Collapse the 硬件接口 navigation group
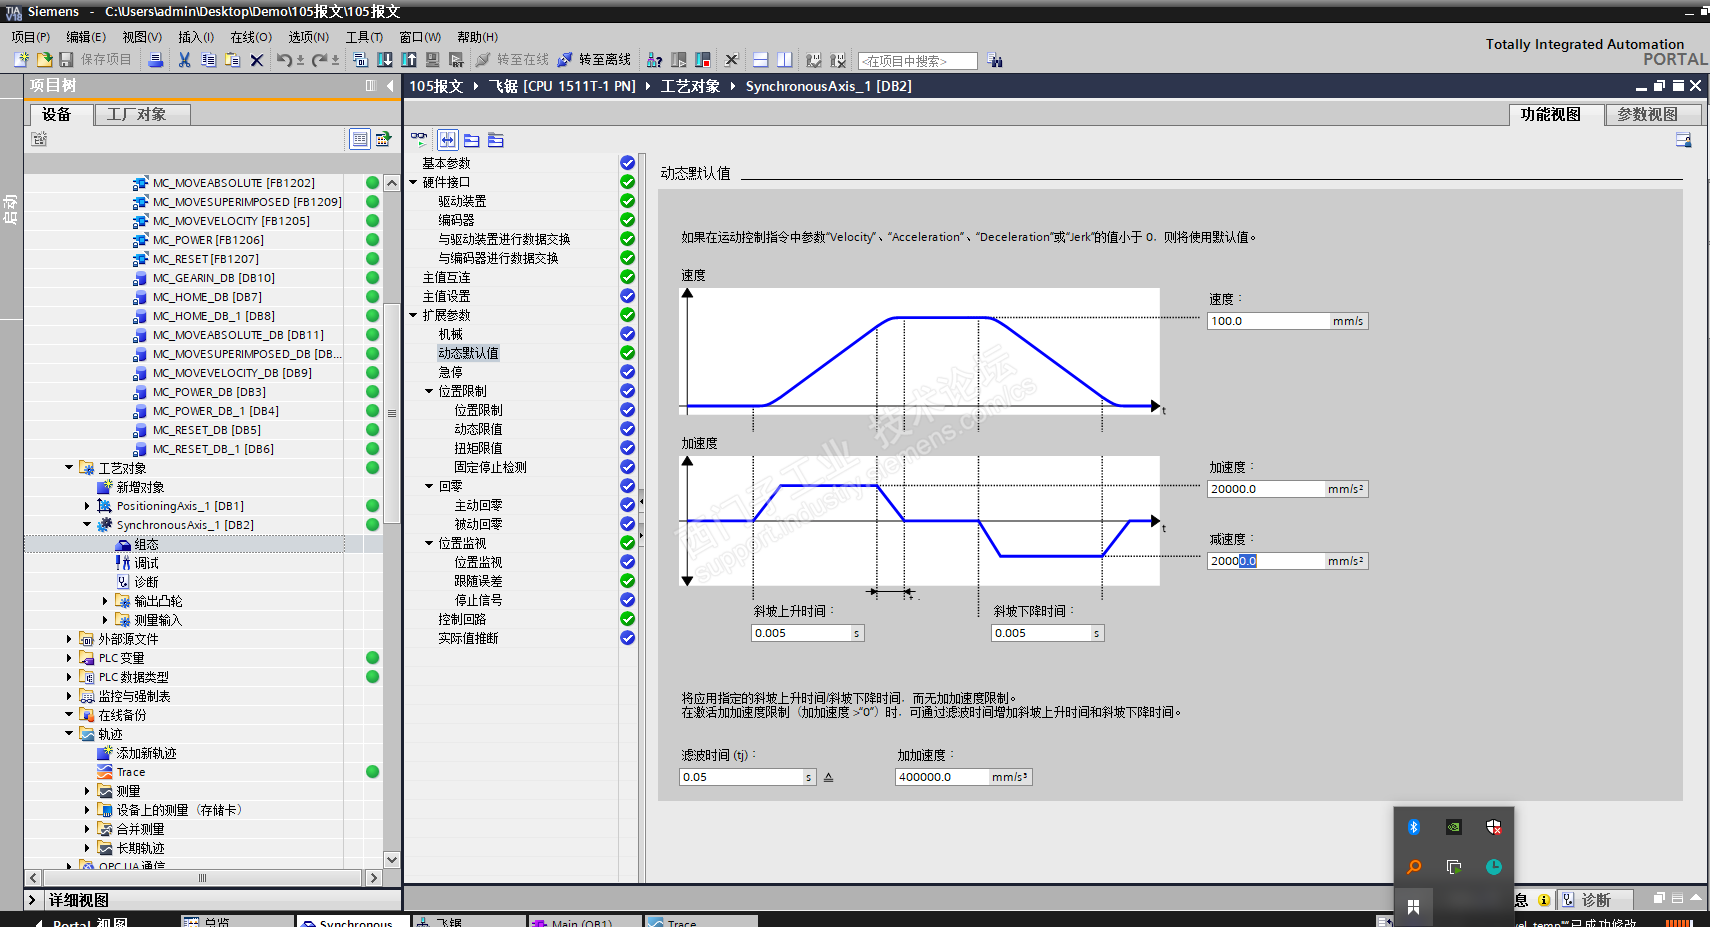 (x=413, y=182)
